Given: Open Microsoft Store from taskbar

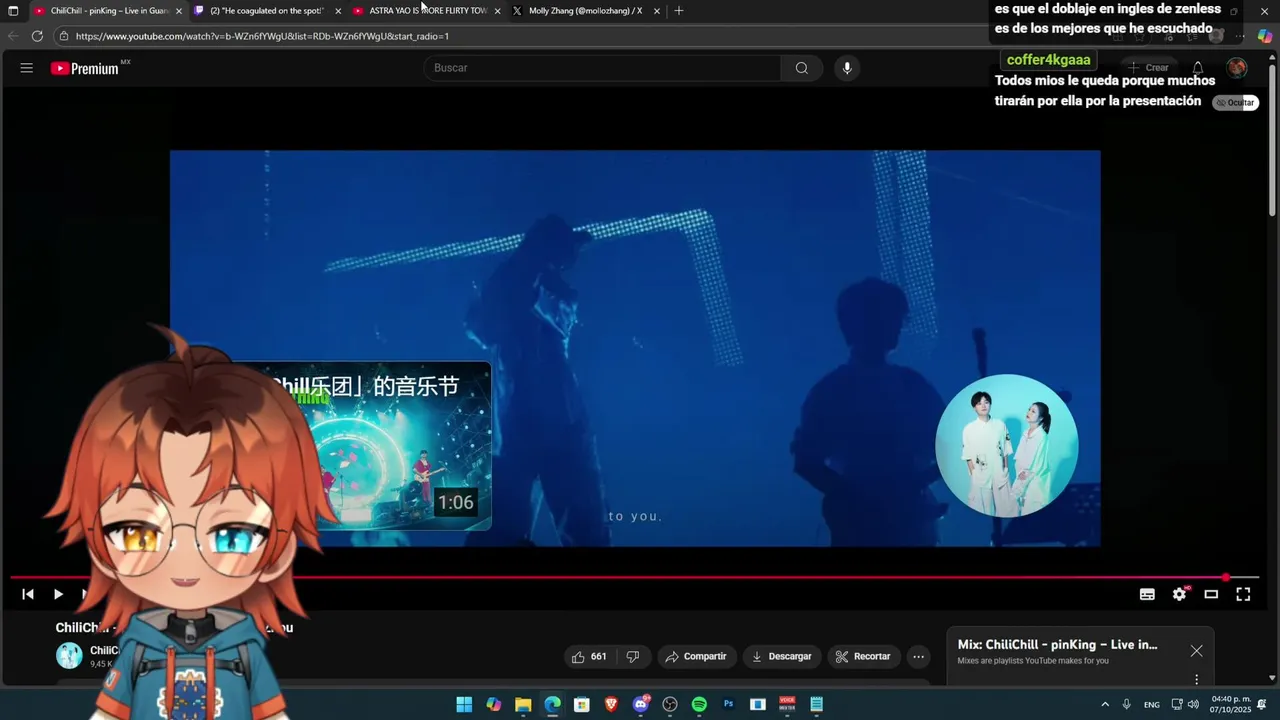Looking at the screenshot, I should coord(581,704).
